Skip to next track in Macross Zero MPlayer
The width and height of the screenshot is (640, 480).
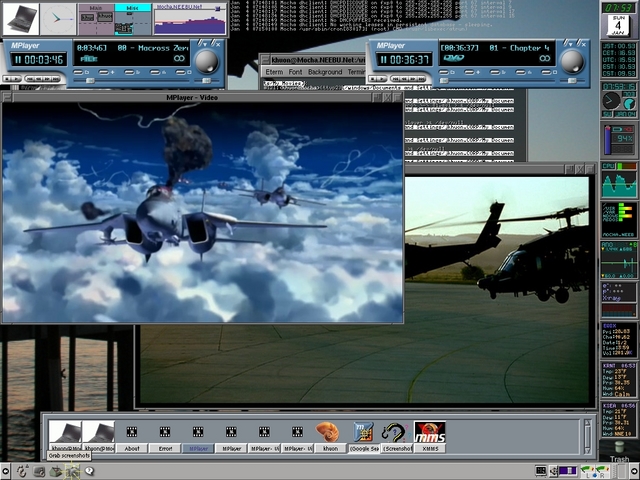pyautogui.click(x=56, y=78)
